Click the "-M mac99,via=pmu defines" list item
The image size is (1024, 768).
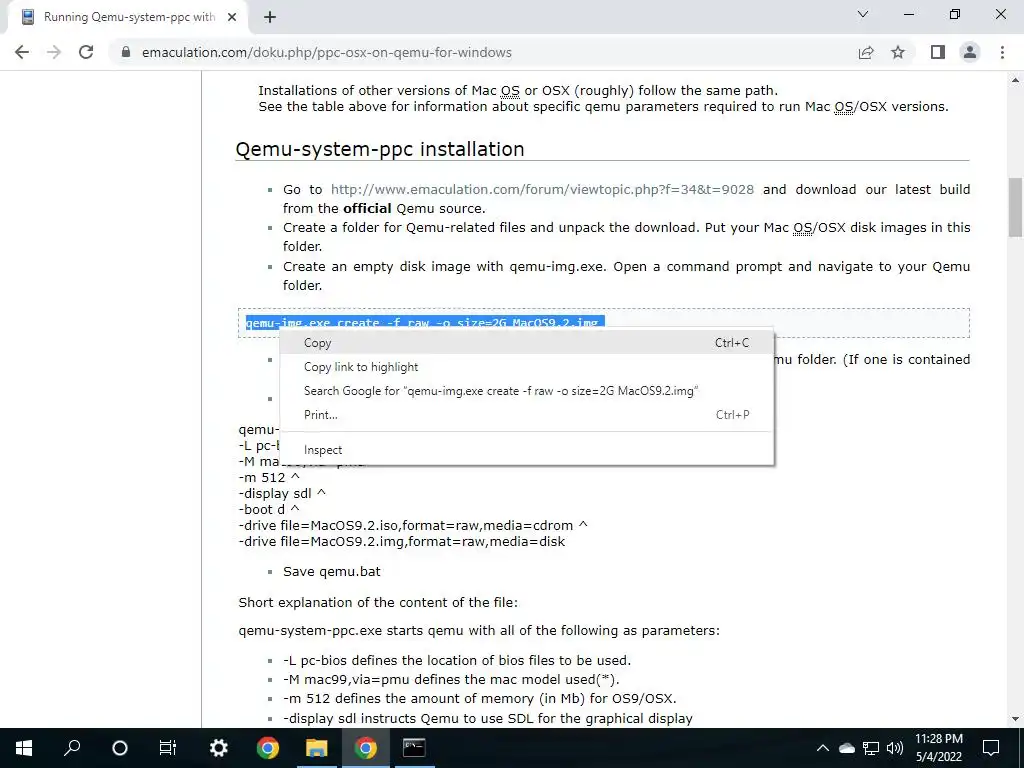[451, 679]
